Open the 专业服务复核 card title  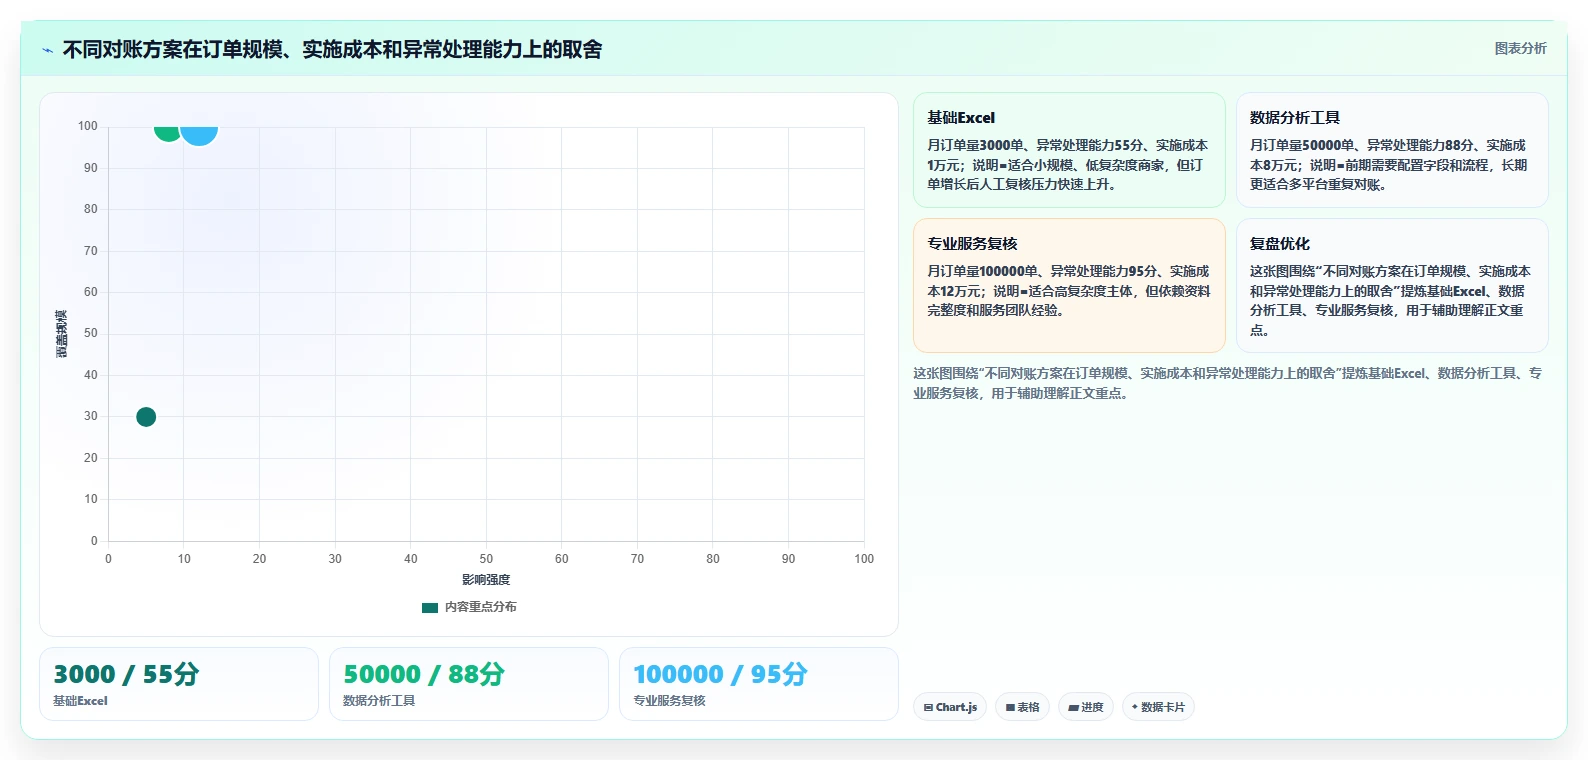tap(972, 244)
